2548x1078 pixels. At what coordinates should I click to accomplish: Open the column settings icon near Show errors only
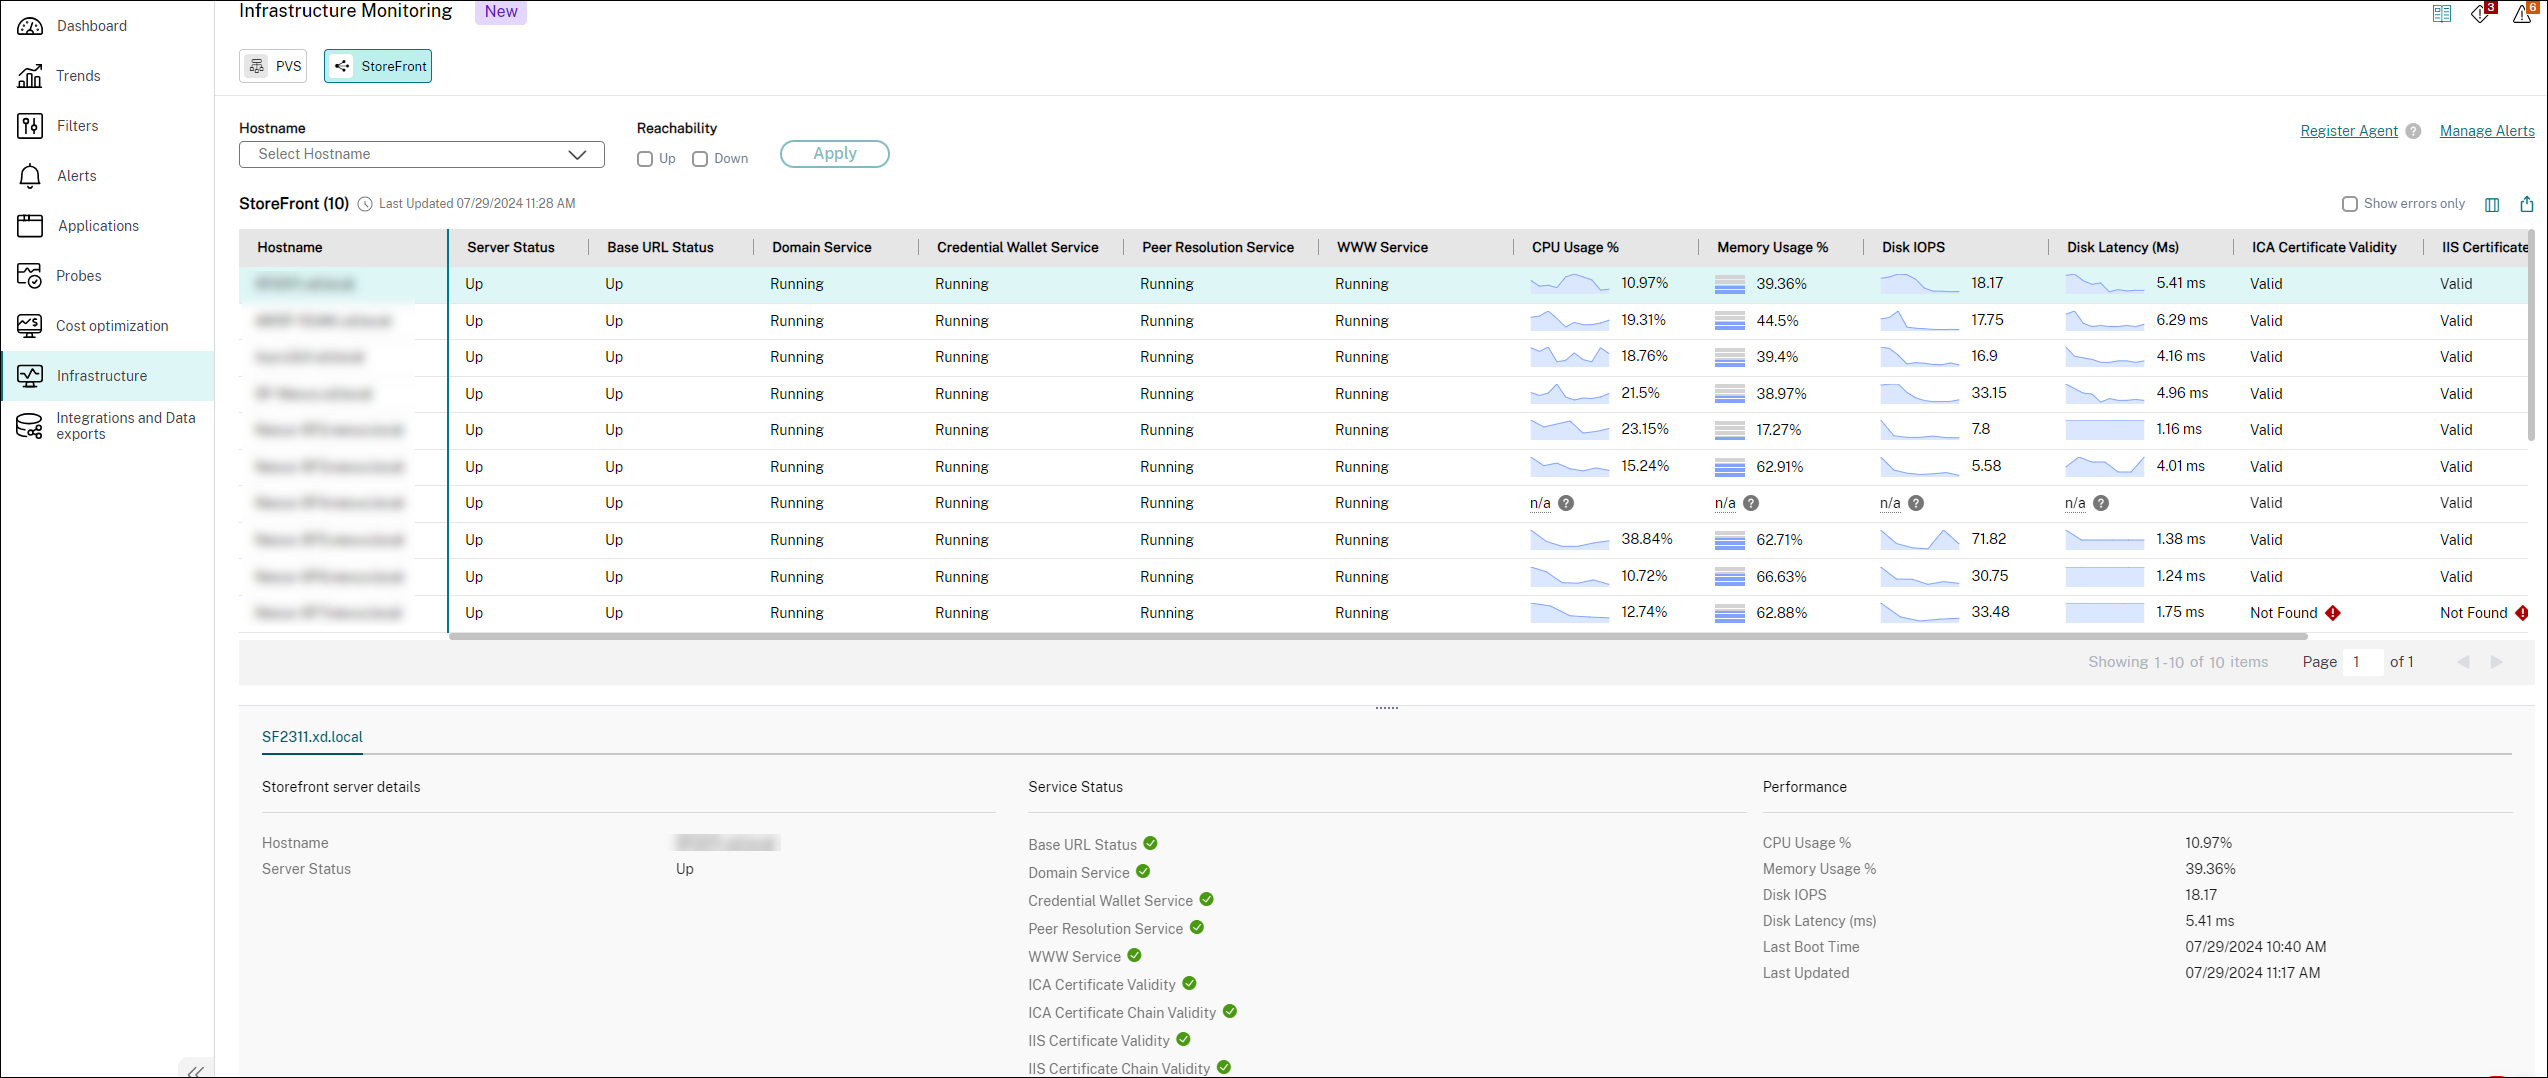(x=2492, y=203)
